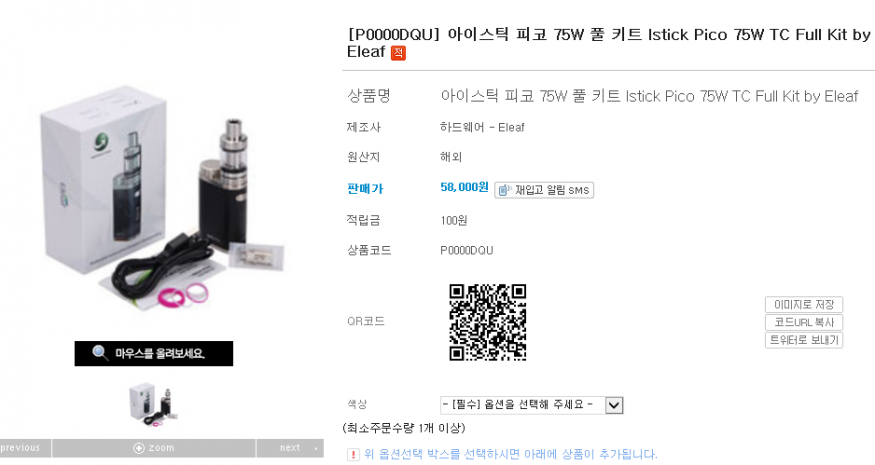Image resolution: width=875 pixels, height=465 pixels.
Task: Save the QR code with 이미지로 저장
Action: tap(804, 304)
